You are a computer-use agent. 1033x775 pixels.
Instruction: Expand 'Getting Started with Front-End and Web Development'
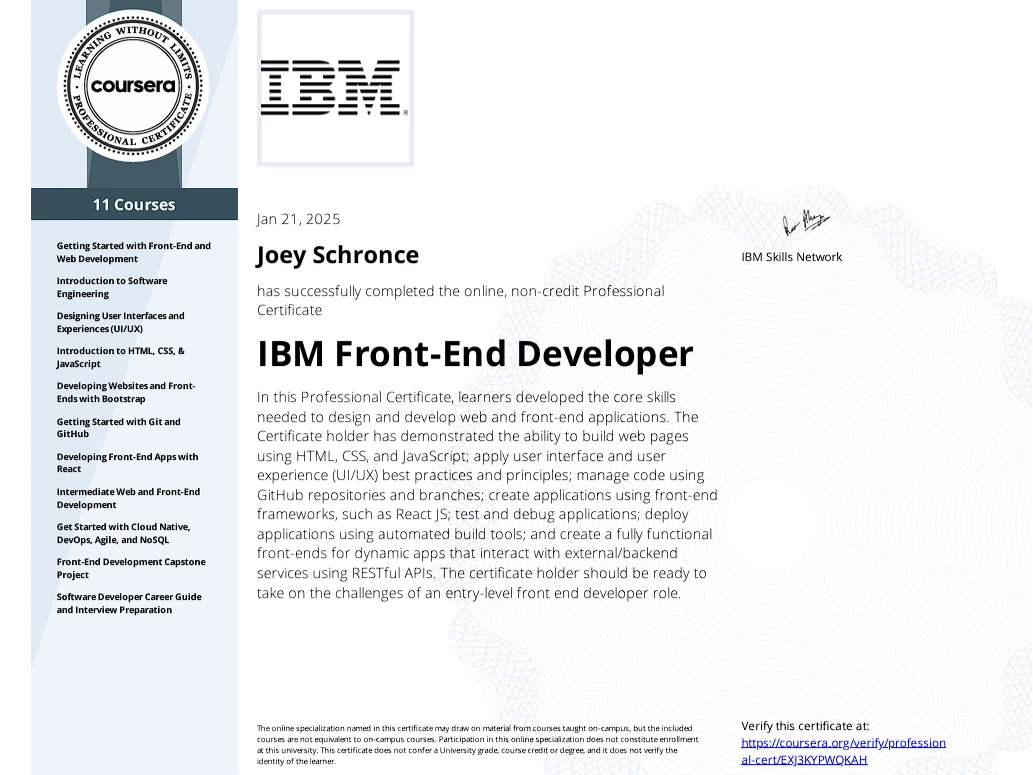coord(133,252)
